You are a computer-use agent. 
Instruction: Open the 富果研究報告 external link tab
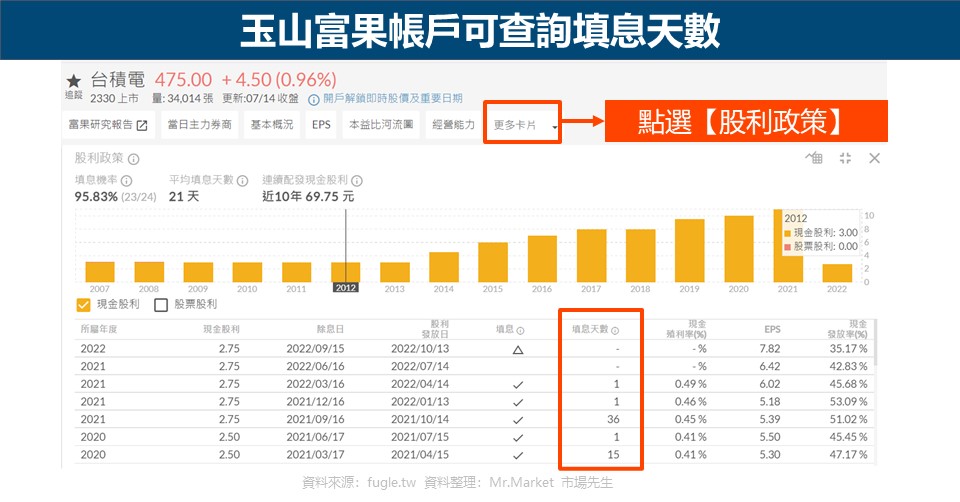pyautogui.click(x=108, y=125)
